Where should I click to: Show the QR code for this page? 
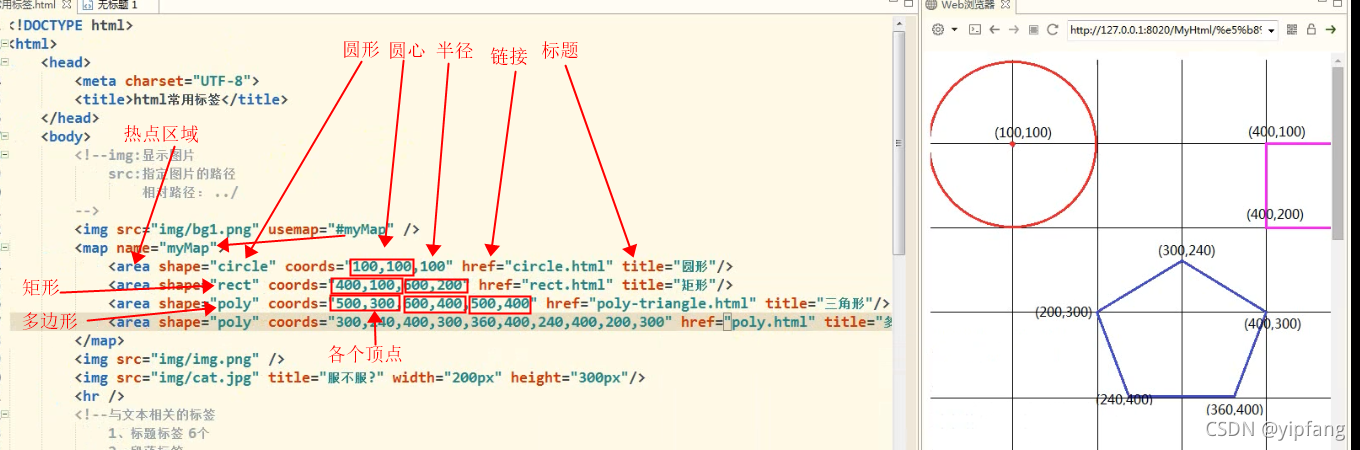coord(1292,30)
